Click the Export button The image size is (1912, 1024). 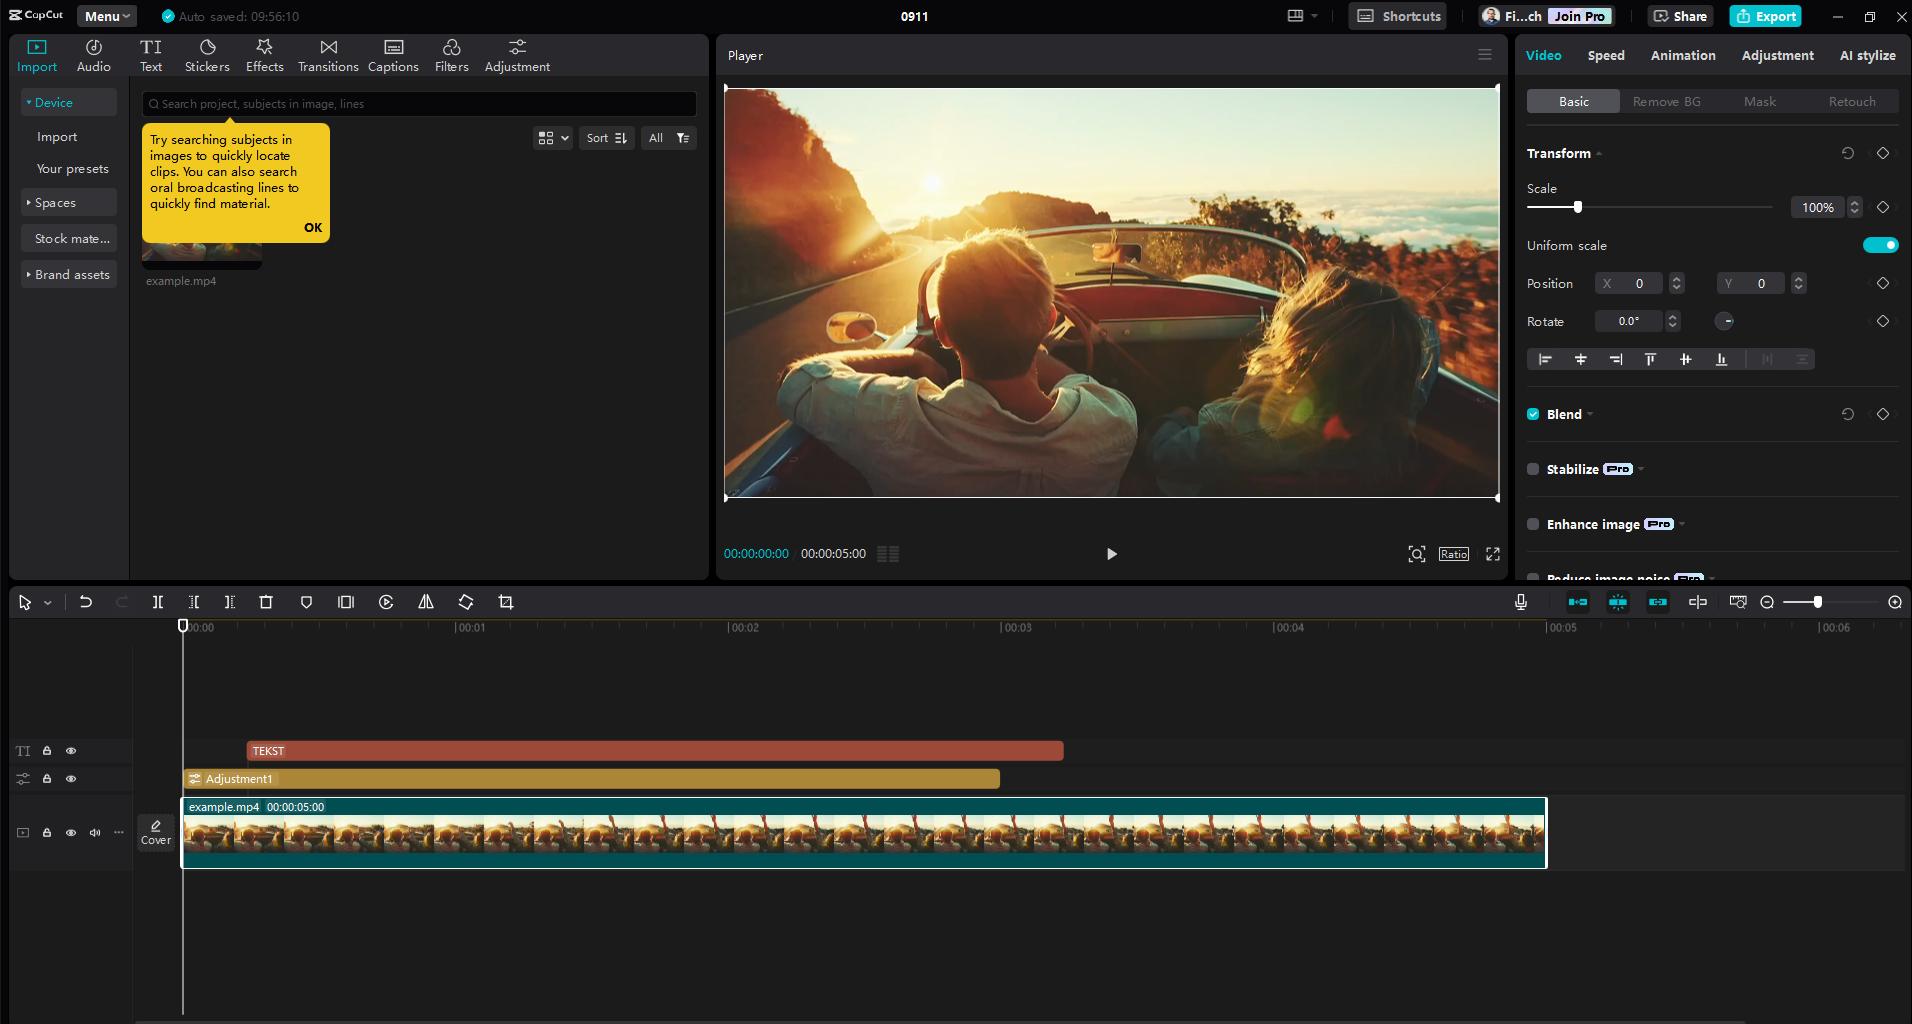click(1766, 16)
